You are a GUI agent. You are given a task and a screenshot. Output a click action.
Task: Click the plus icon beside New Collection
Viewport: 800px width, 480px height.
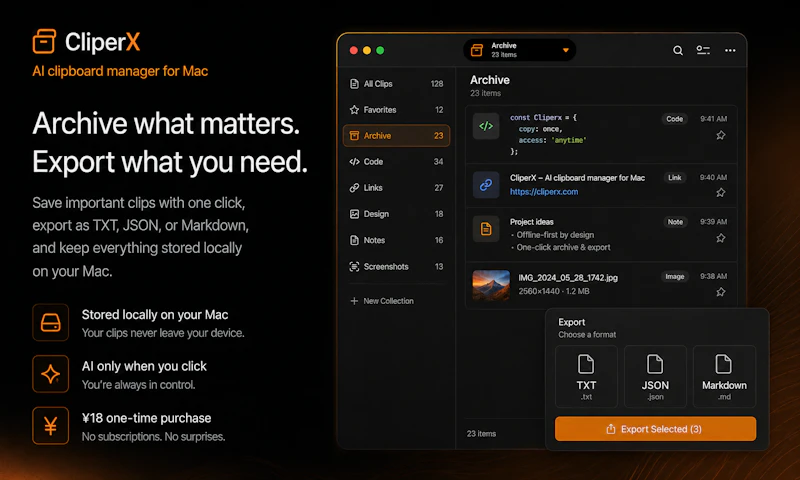354,301
